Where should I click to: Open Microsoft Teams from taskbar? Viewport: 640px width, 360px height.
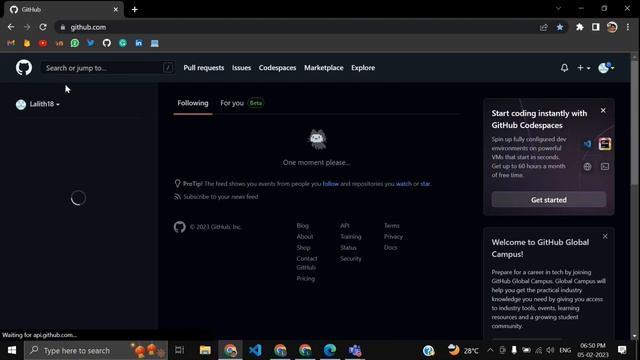[x=355, y=350]
